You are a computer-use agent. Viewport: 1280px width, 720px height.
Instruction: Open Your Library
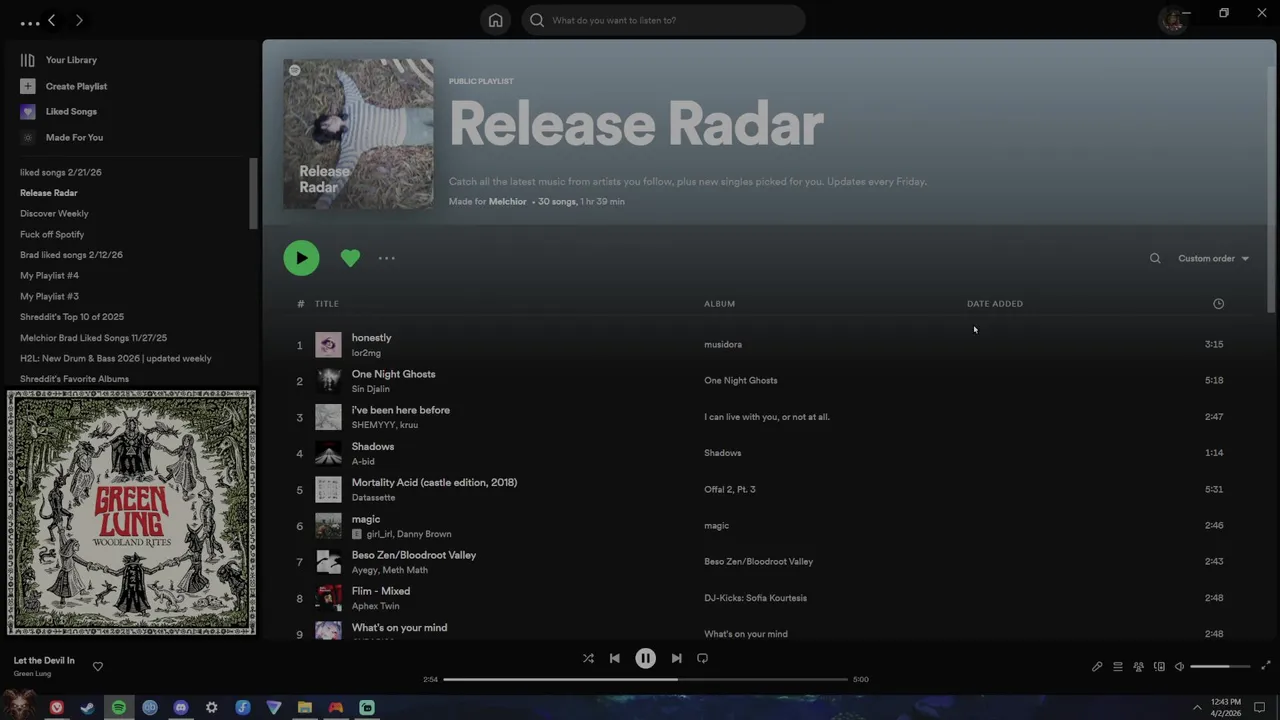coord(59,60)
